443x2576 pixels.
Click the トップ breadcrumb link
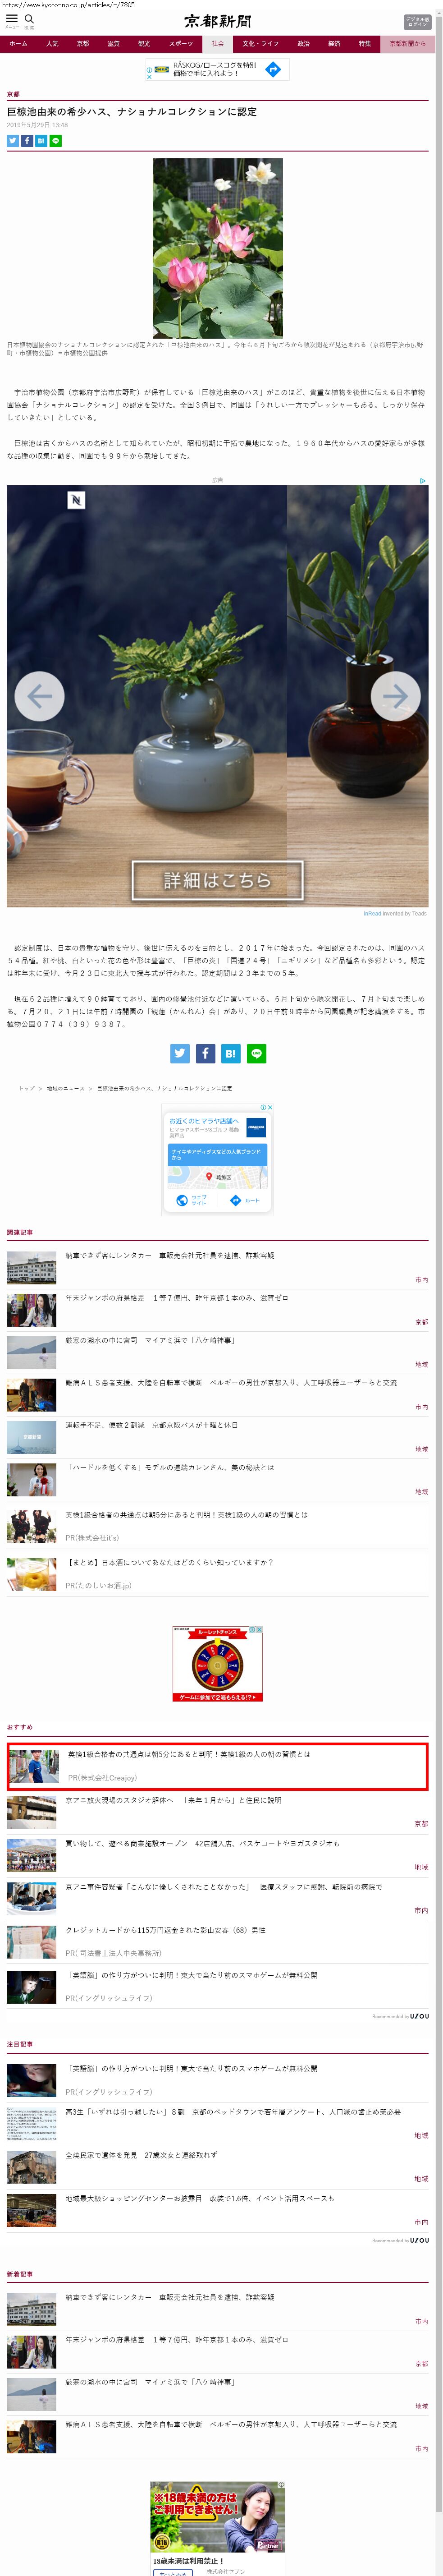[x=26, y=1088]
